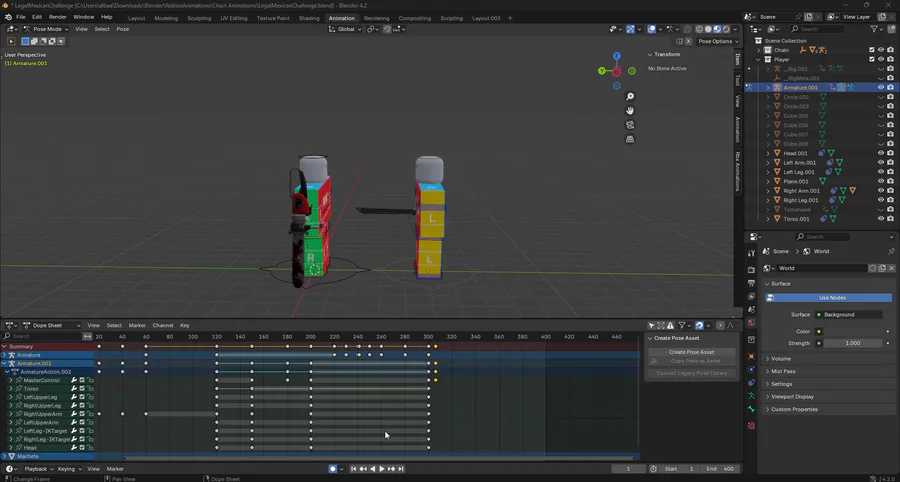Click the zoom magnifier icon in viewport
The height and width of the screenshot is (482, 900).
pos(630,97)
